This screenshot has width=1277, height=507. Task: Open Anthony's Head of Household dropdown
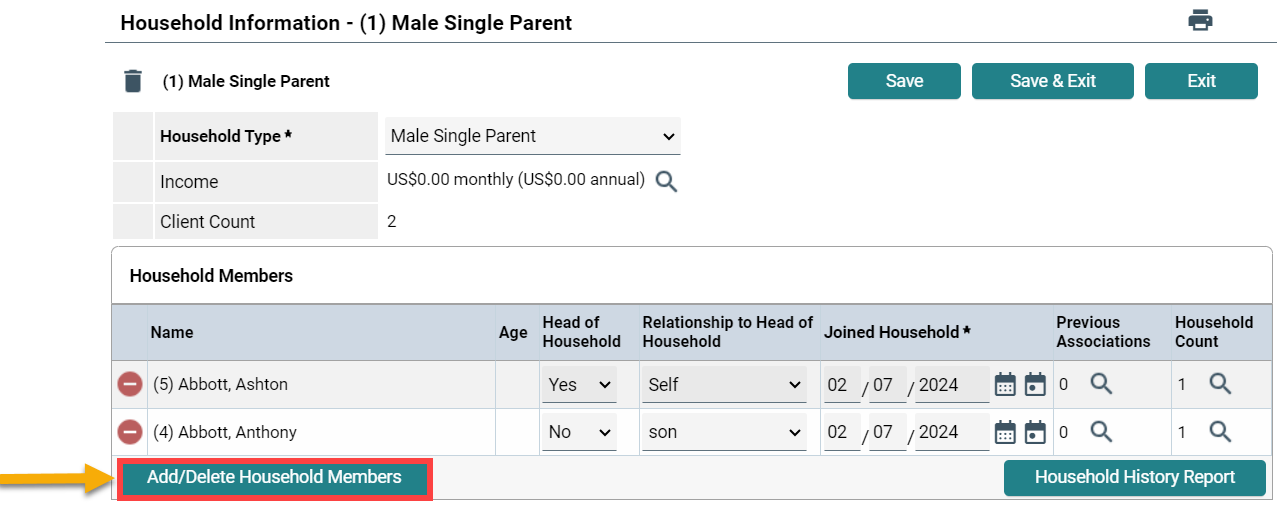pos(579,432)
